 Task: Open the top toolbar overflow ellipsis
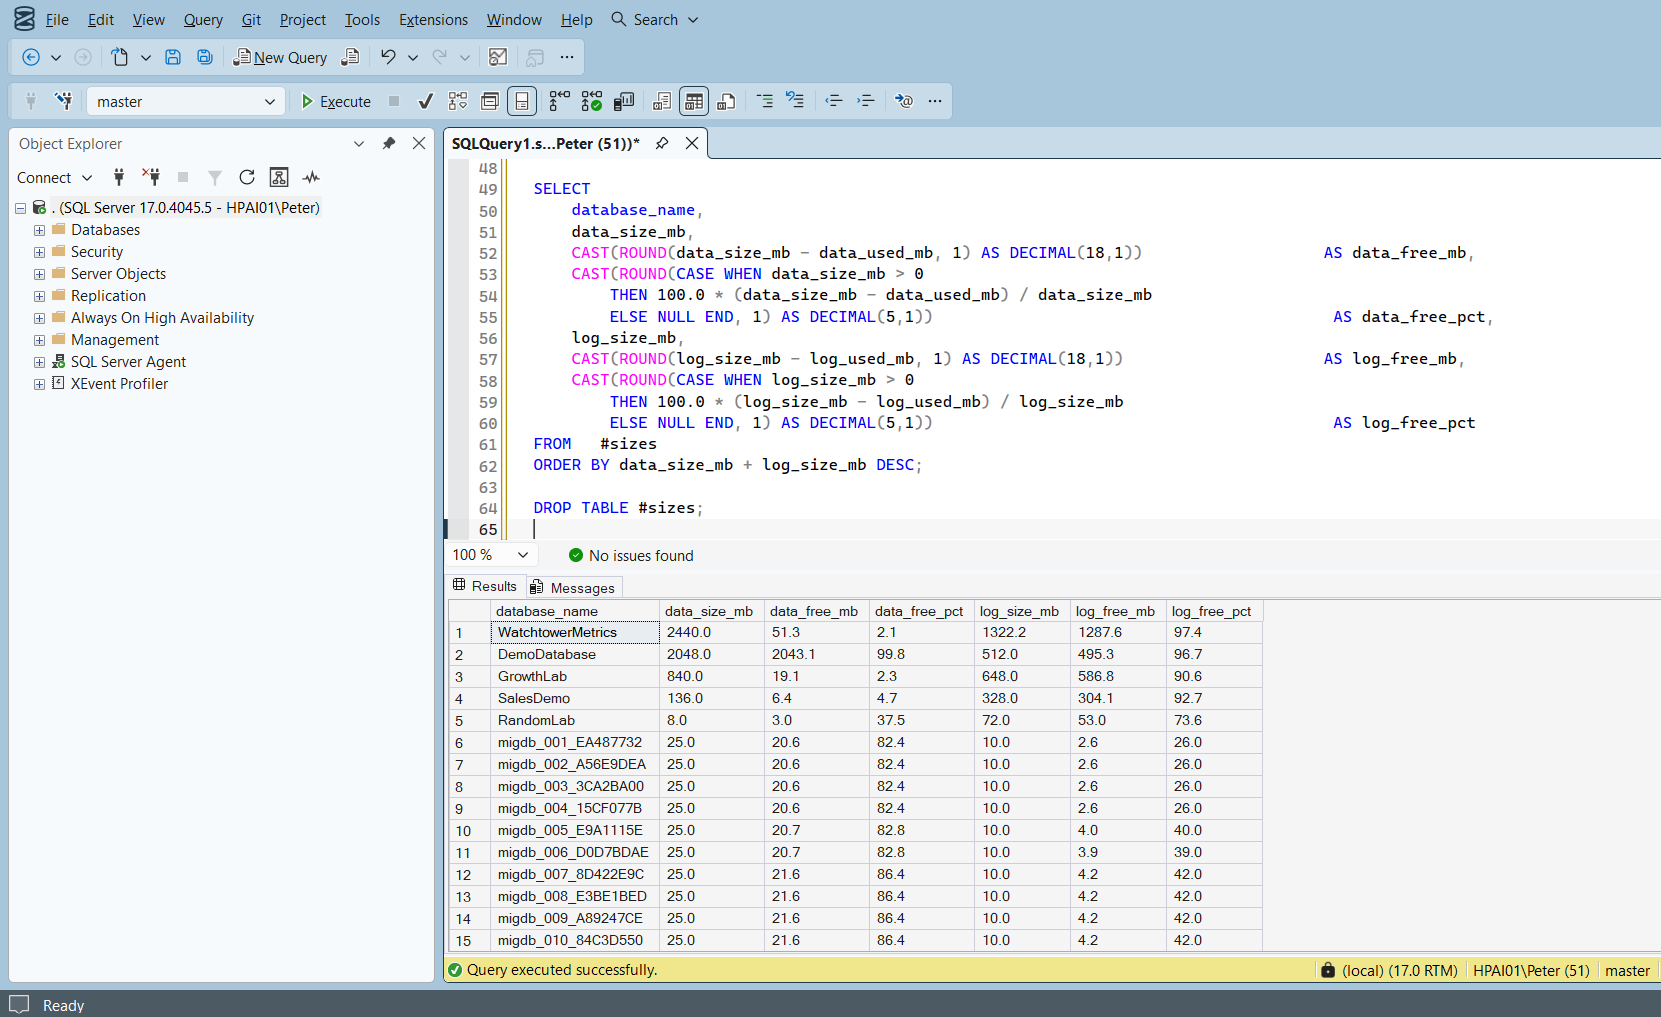point(567,57)
